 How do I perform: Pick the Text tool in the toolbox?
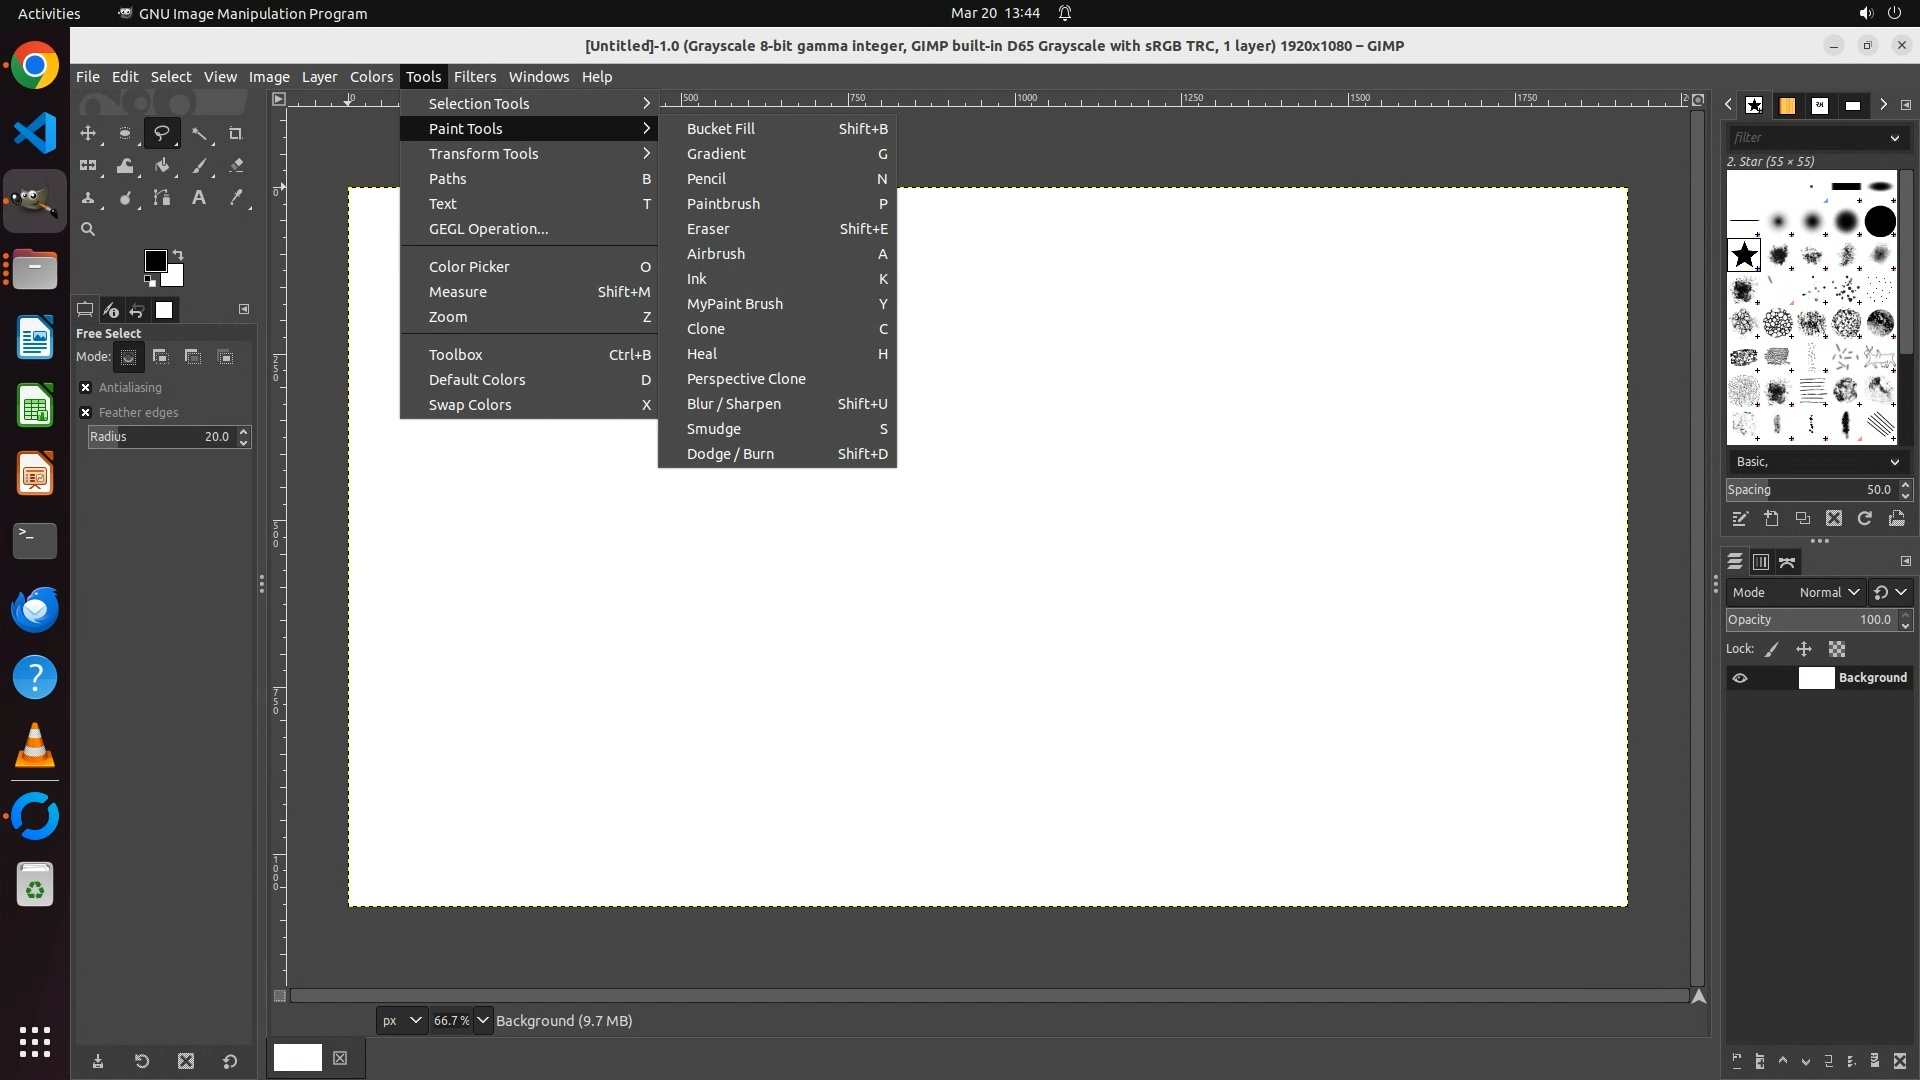point(199,198)
